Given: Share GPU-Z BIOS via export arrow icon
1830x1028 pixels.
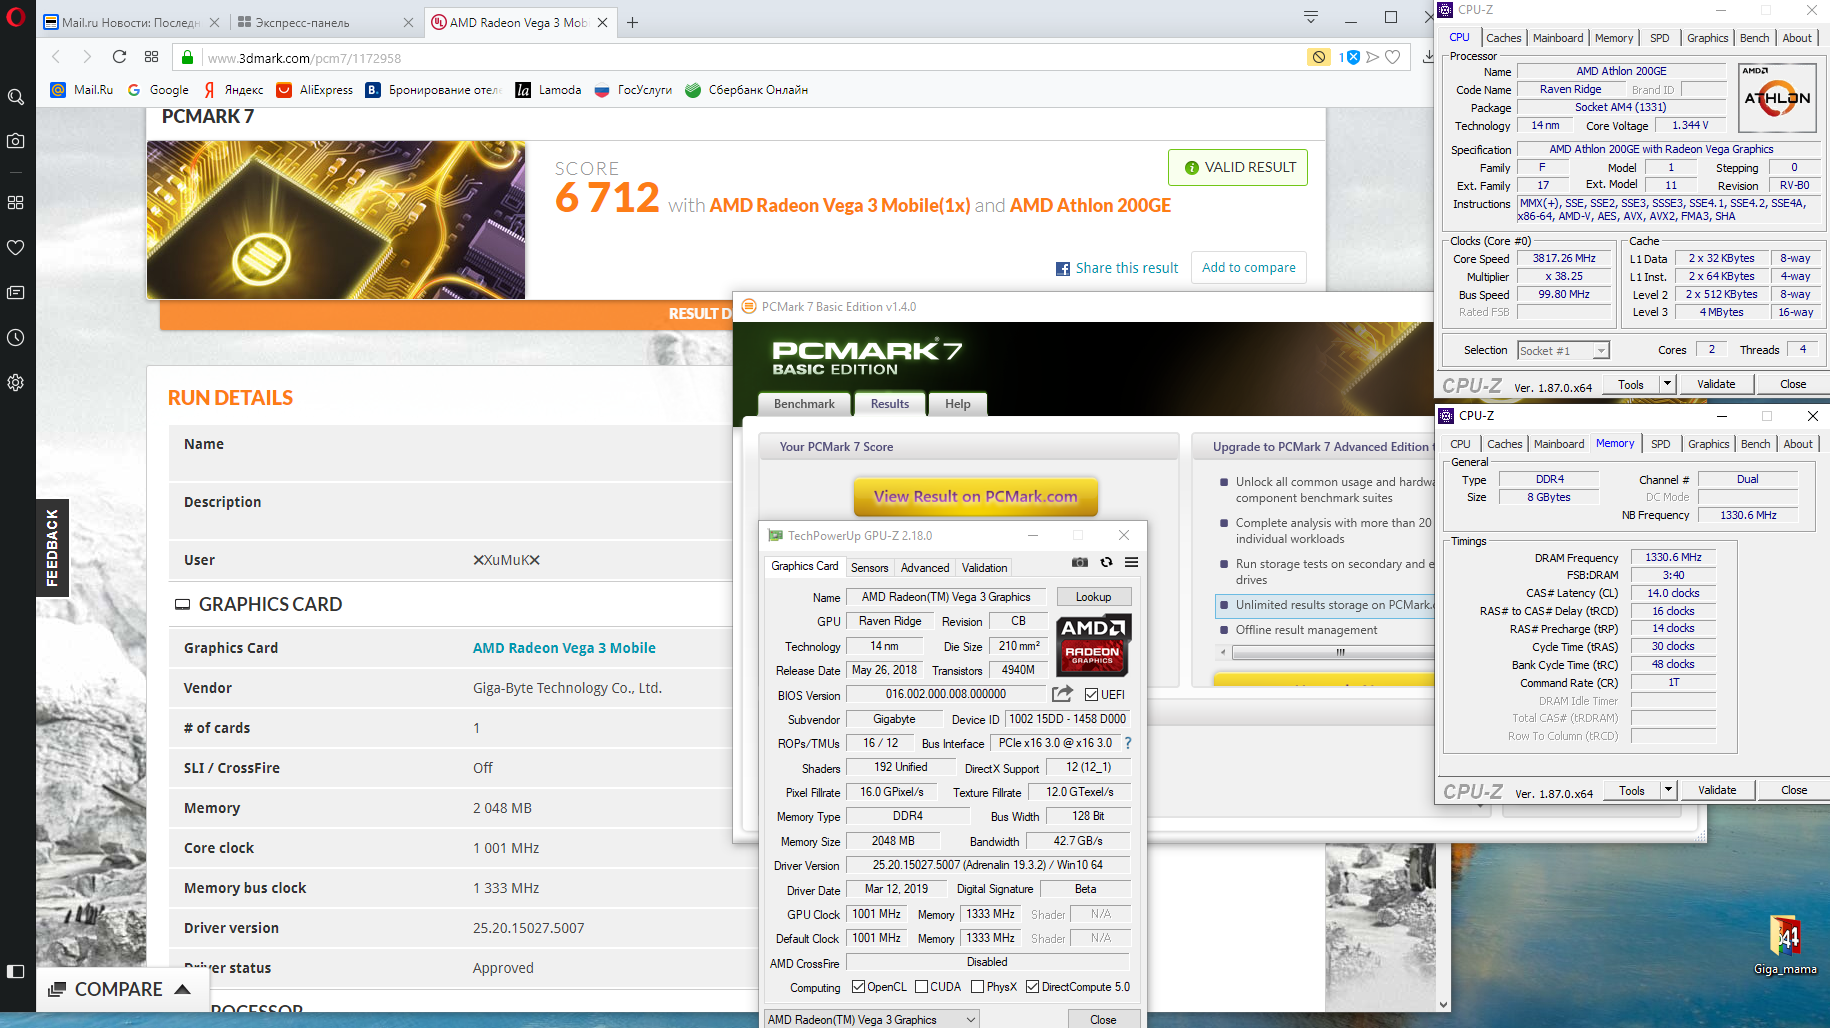Looking at the screenshot, I should click(x=1062, y=694).
